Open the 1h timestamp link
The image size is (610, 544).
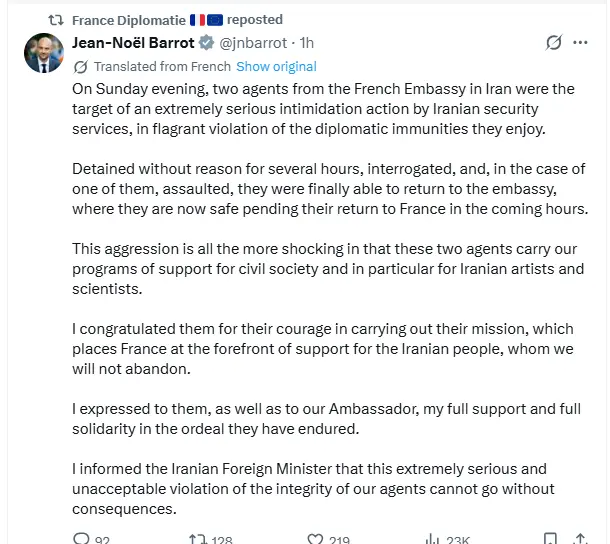pos(307,43)
